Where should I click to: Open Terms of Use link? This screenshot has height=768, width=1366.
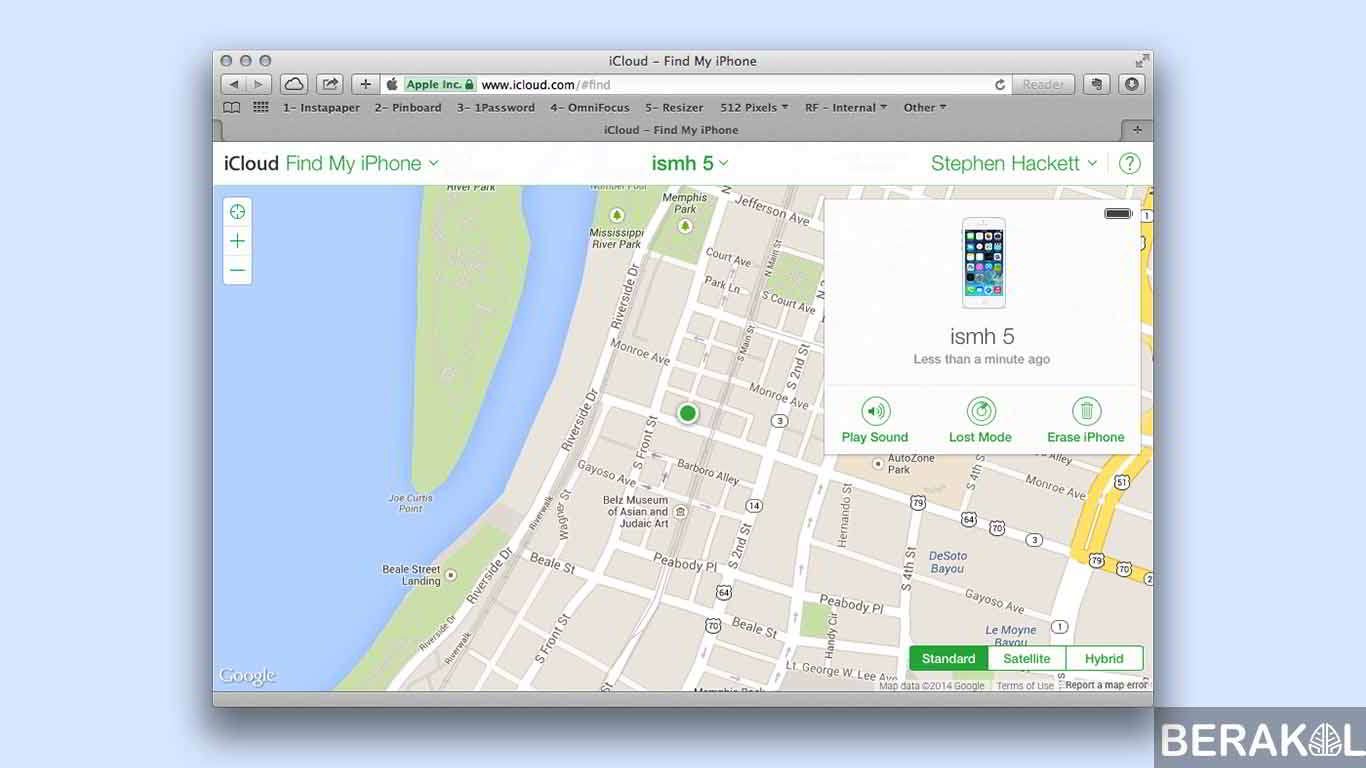pos(1025,686)
